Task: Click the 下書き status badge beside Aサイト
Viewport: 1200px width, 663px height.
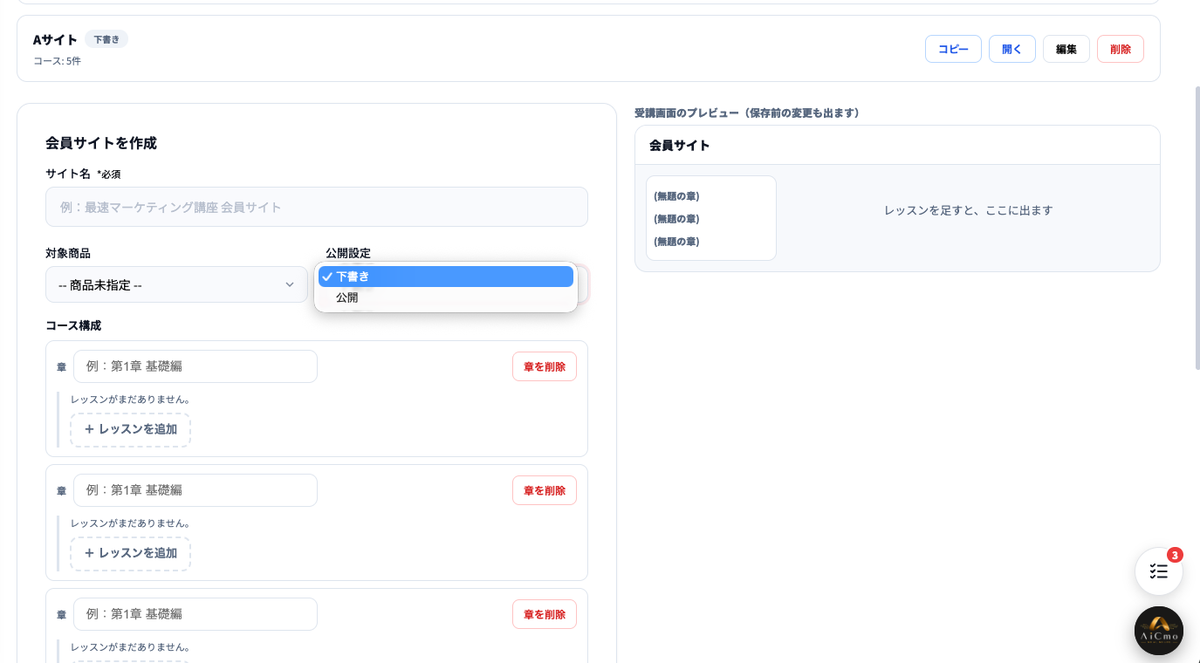Action: [x=106, y=40]
